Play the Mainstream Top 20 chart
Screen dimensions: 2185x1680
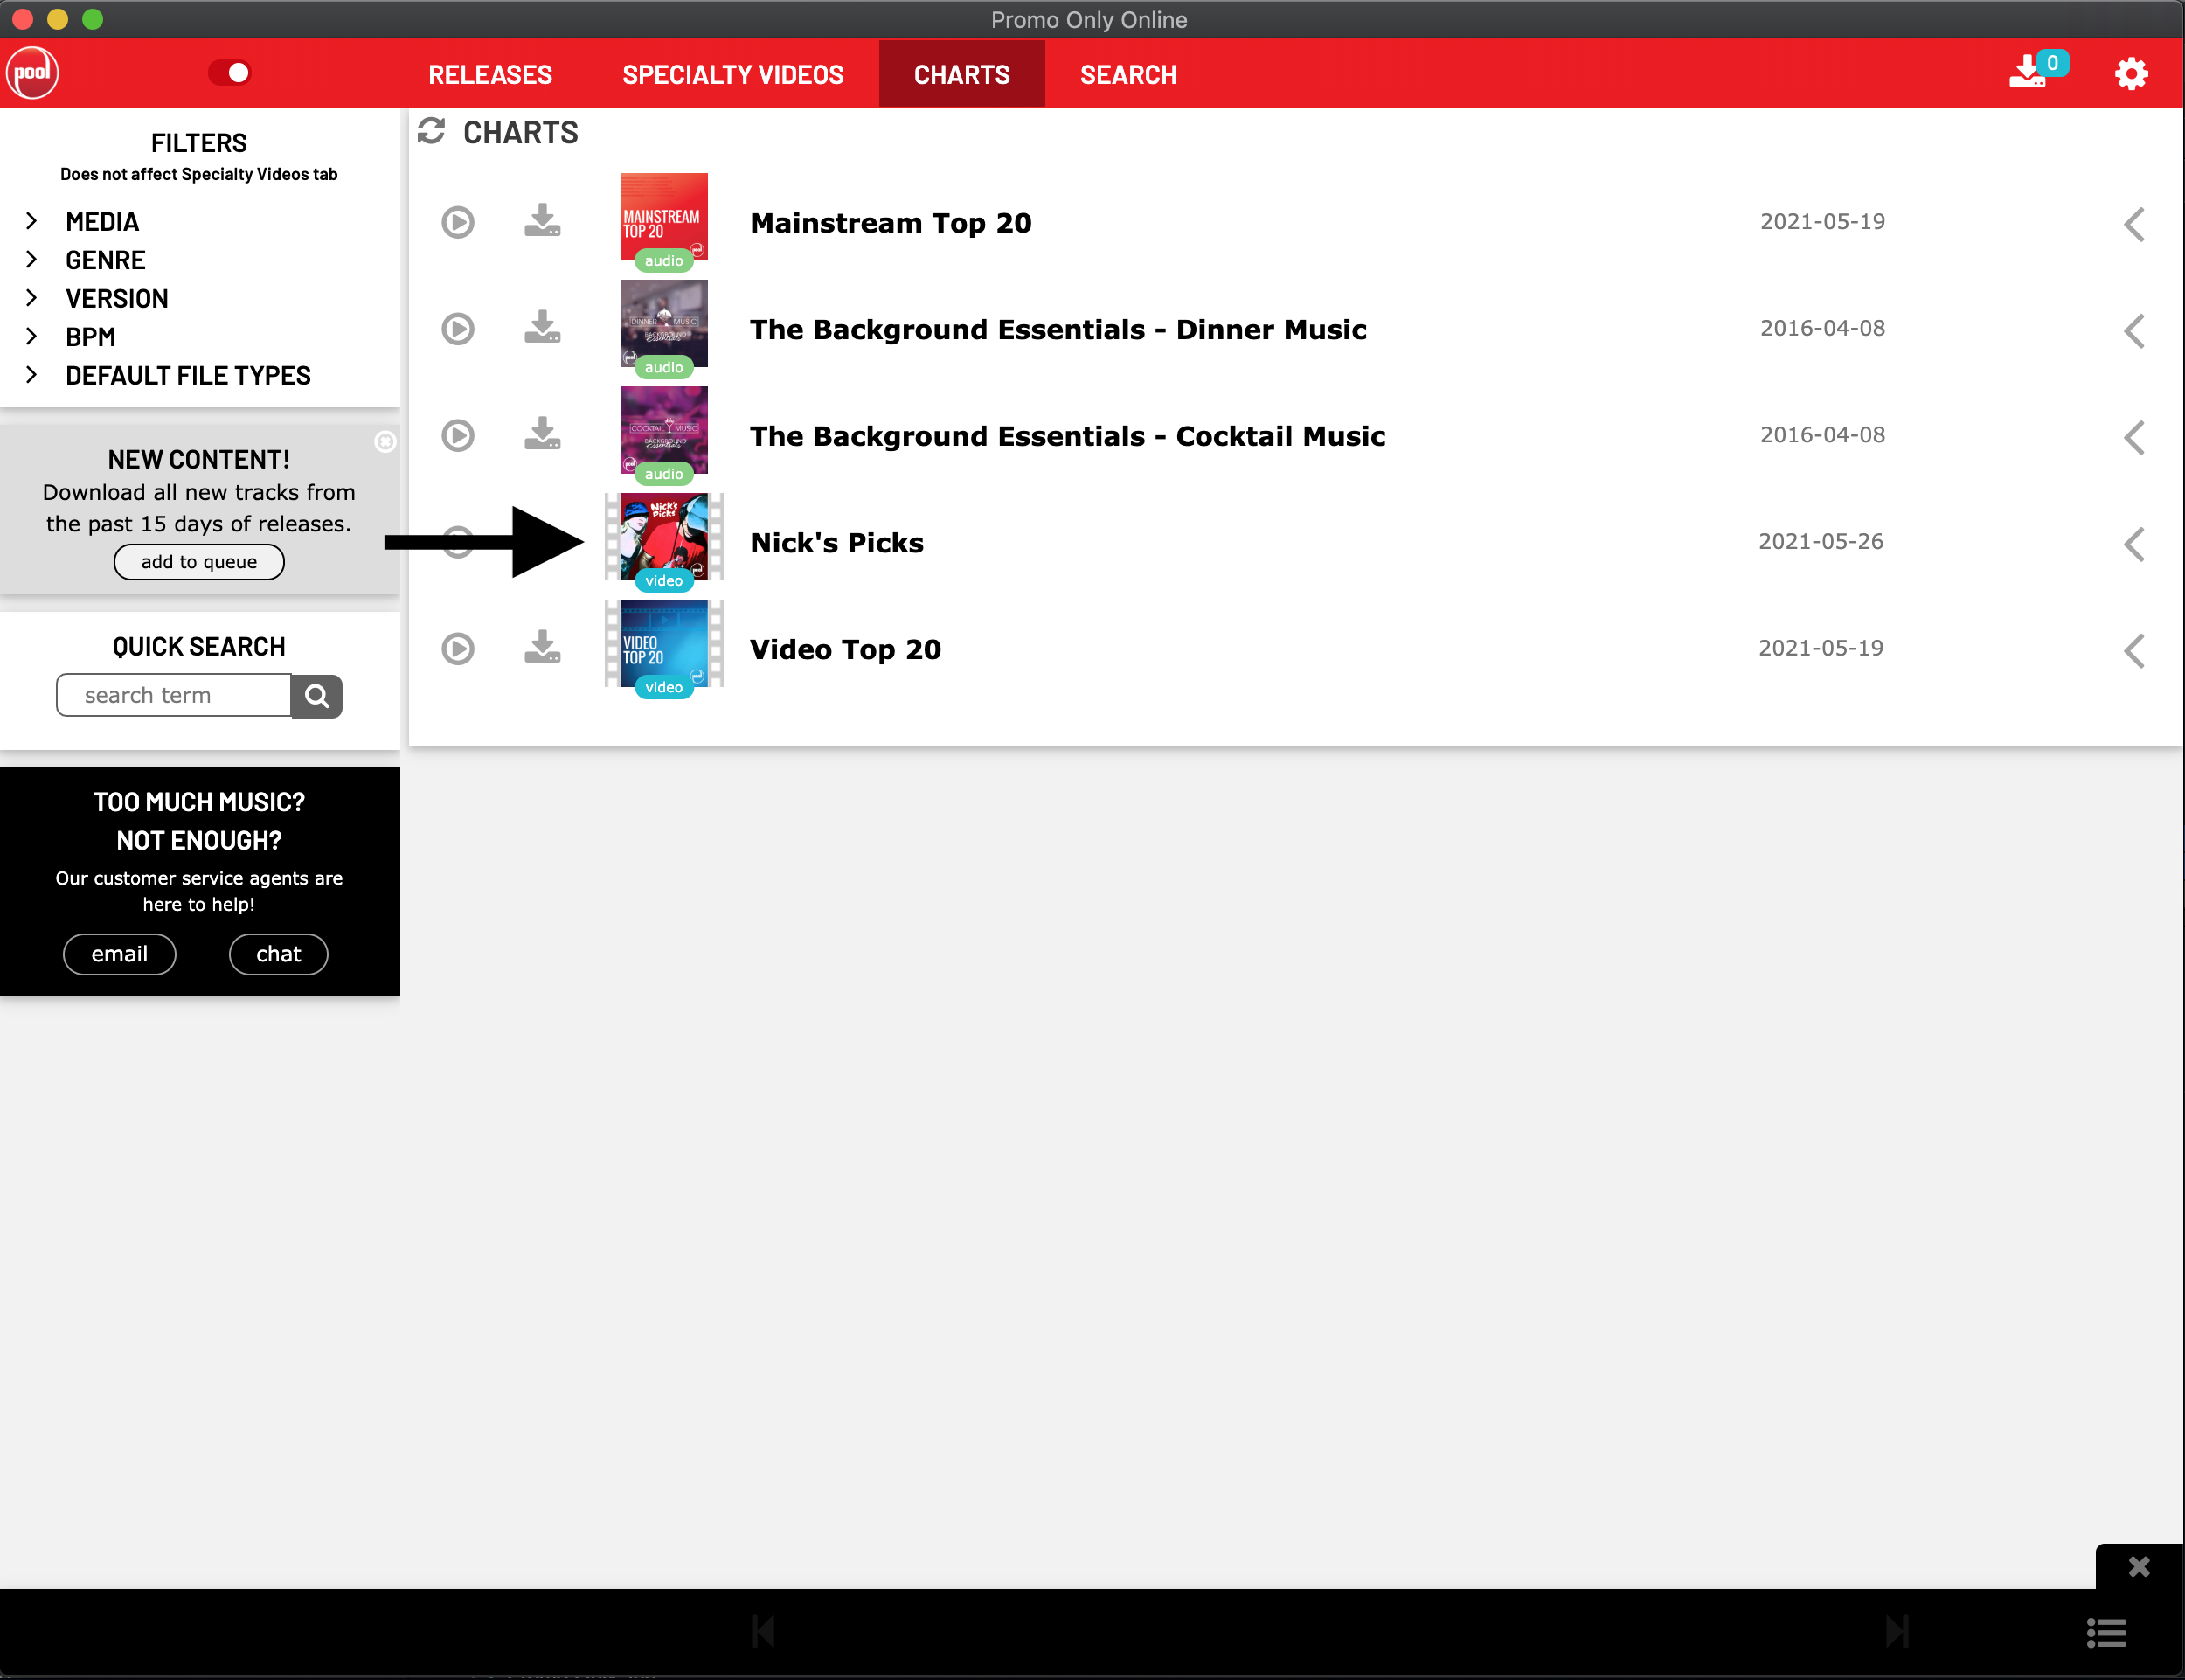[458, 222]
